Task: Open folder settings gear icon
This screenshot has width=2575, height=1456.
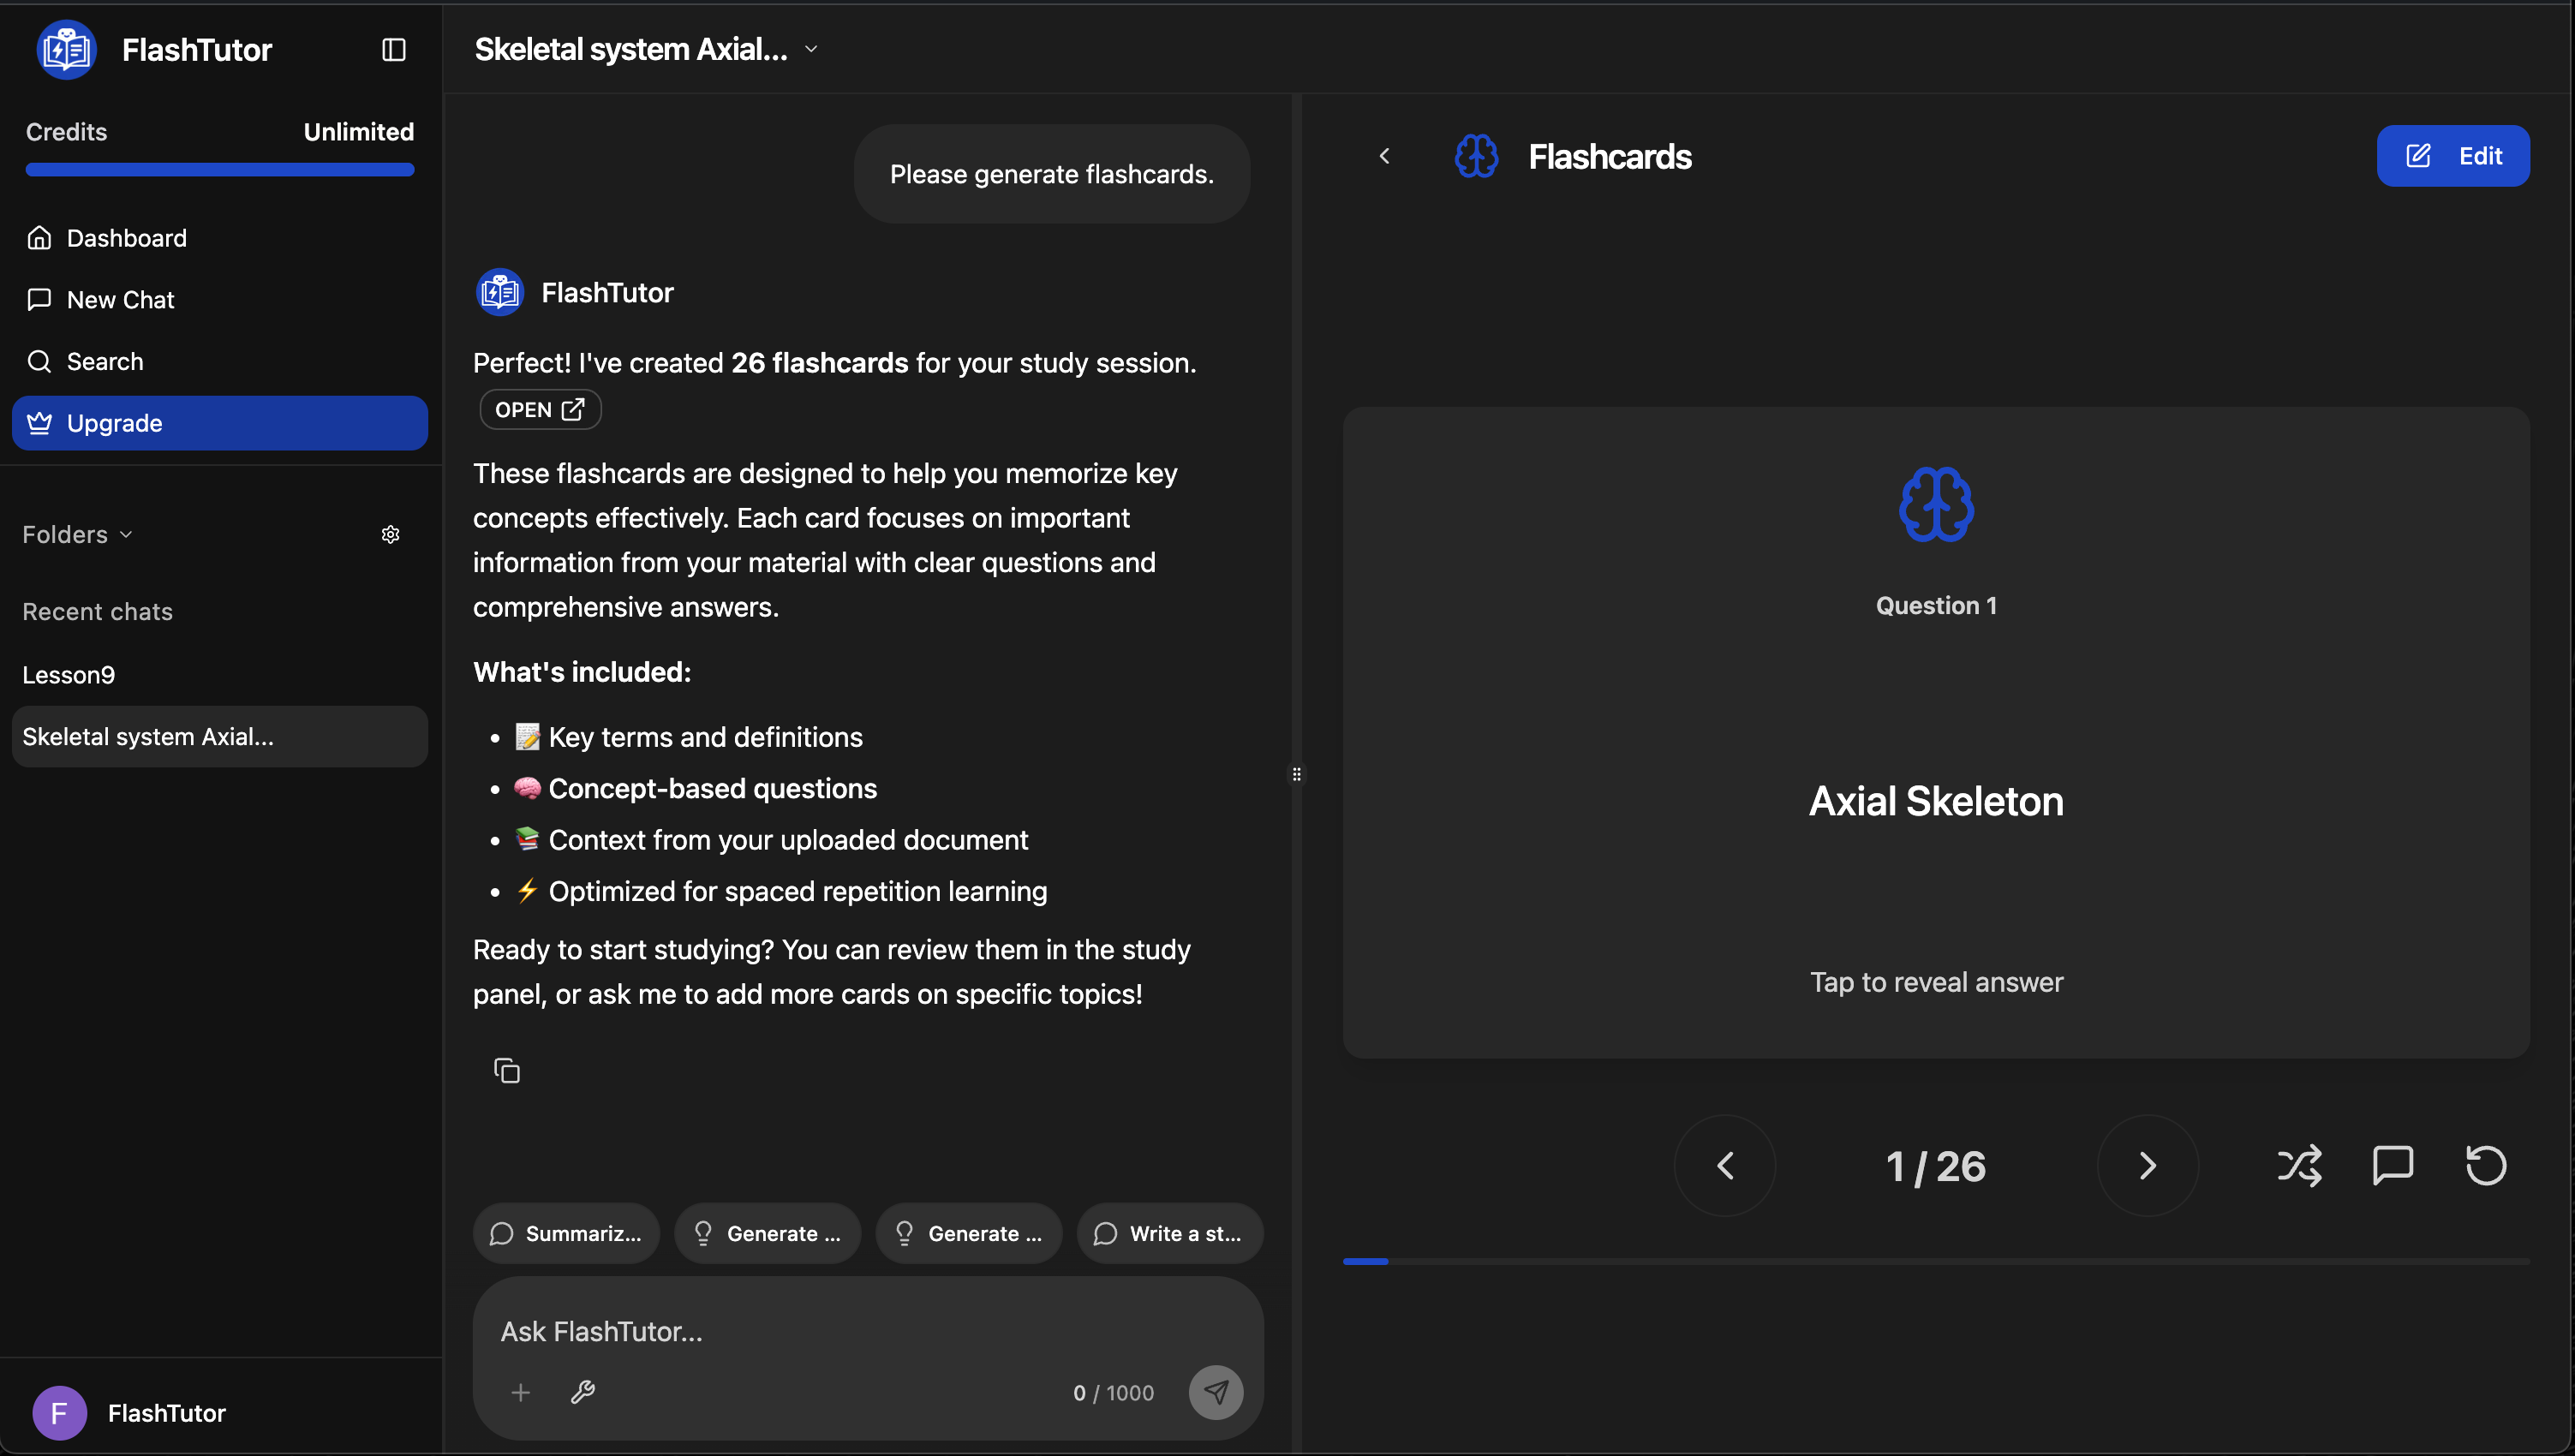Action: click(390, 535)
